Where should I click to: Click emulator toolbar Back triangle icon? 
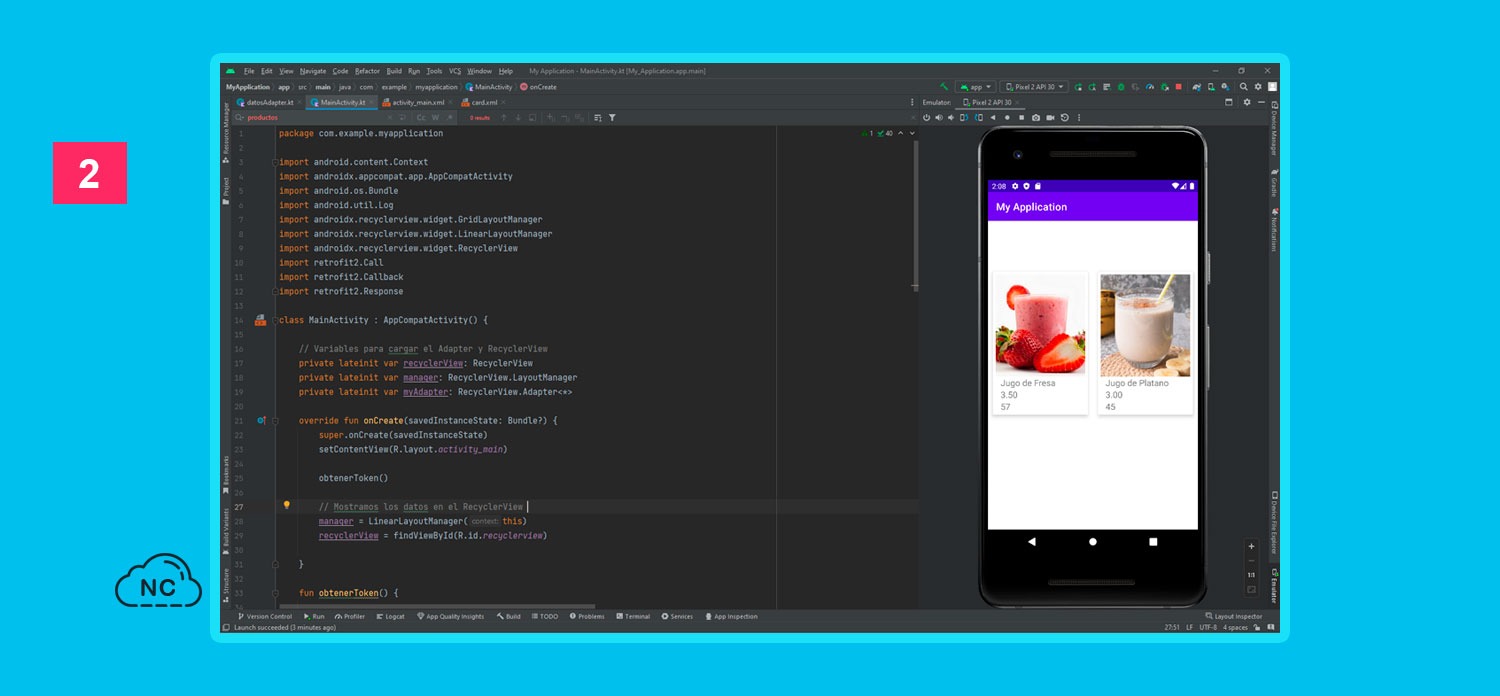coord(993,118)
